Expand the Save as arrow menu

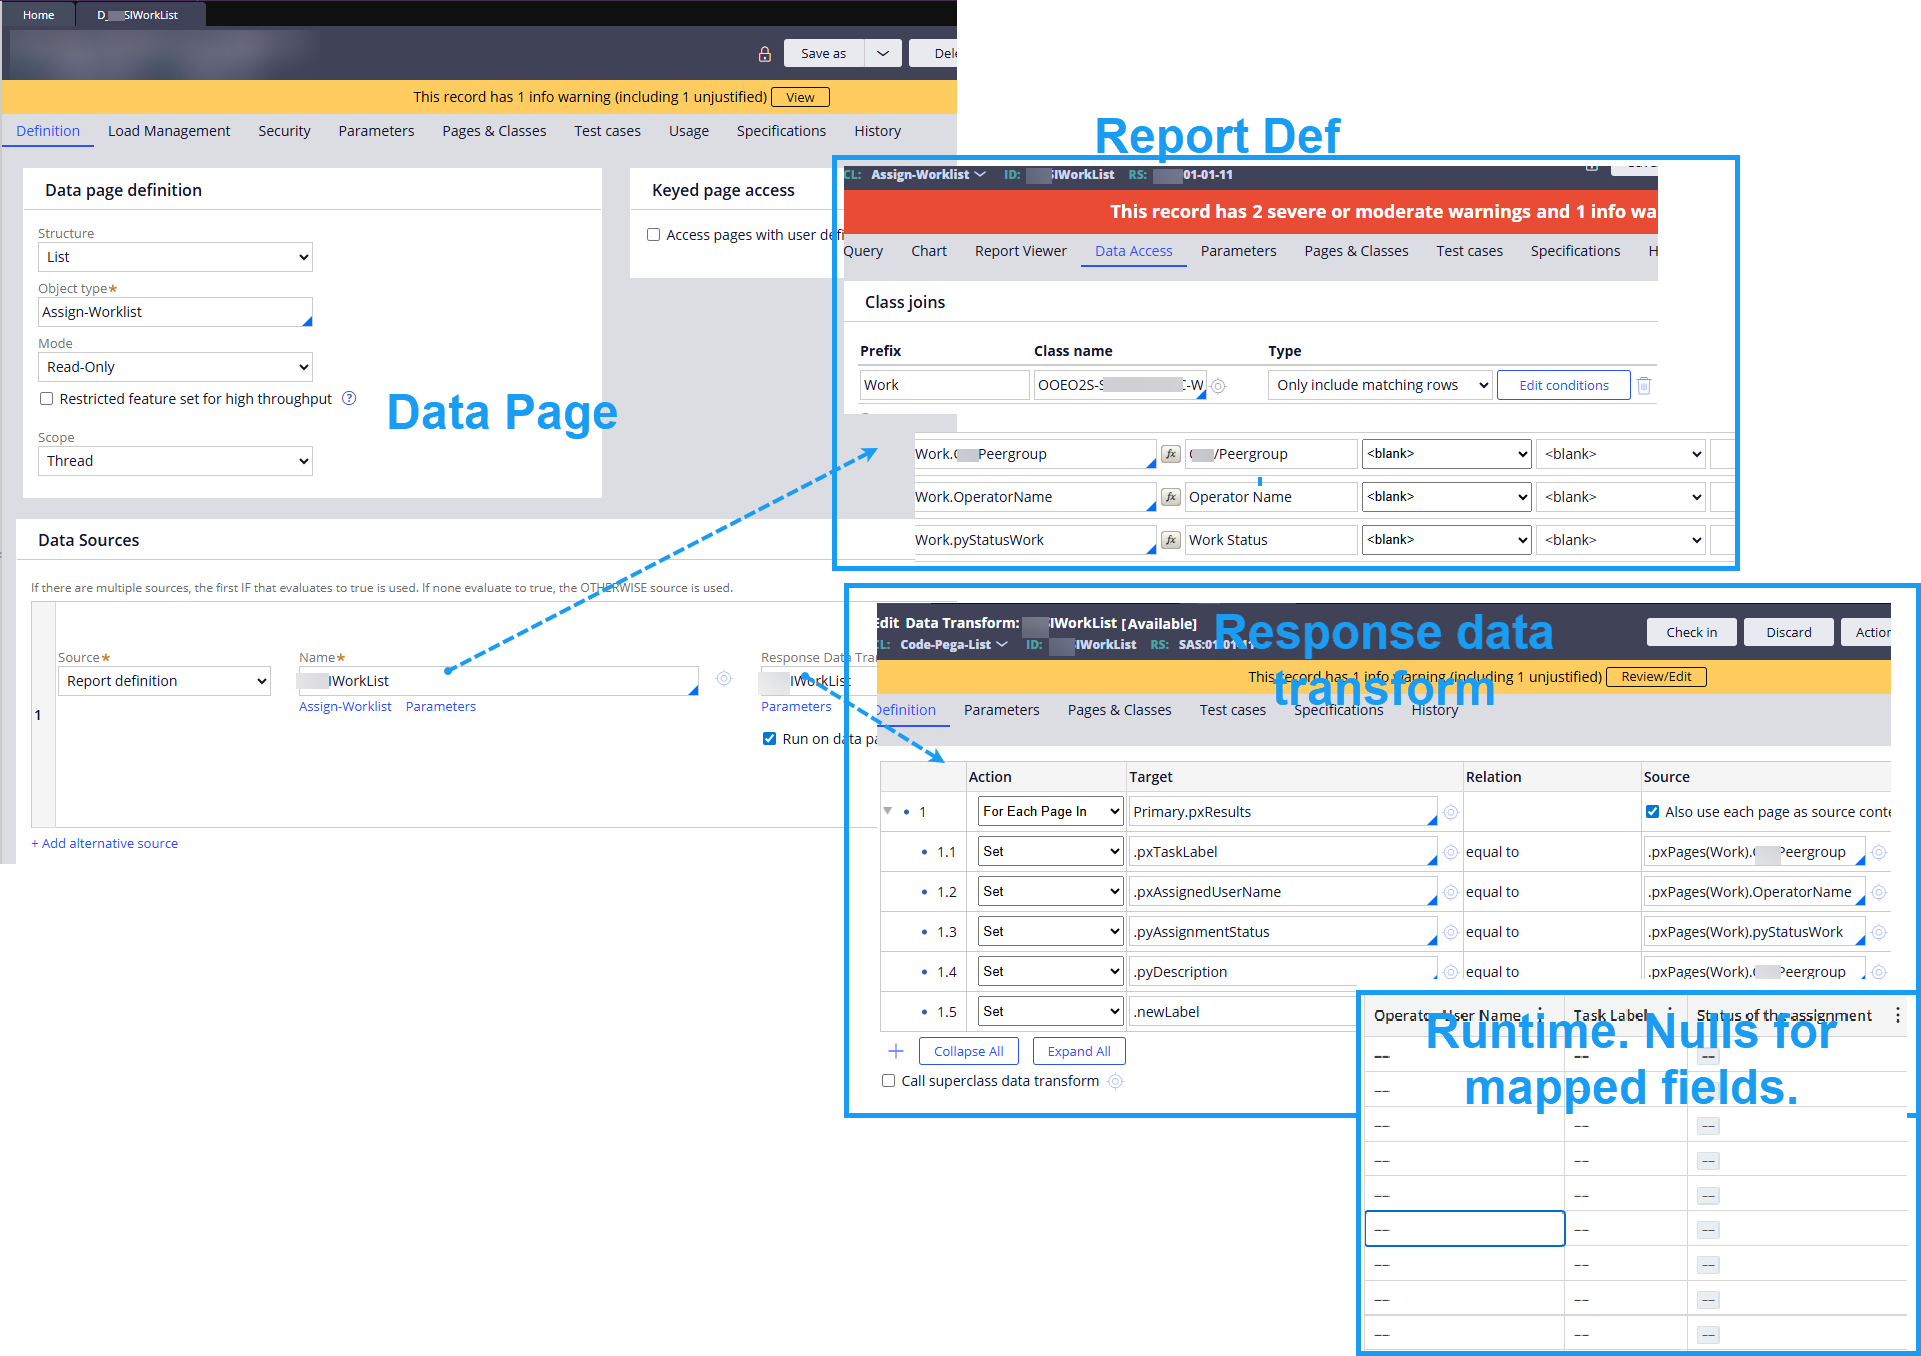click(x=883, y=54)
